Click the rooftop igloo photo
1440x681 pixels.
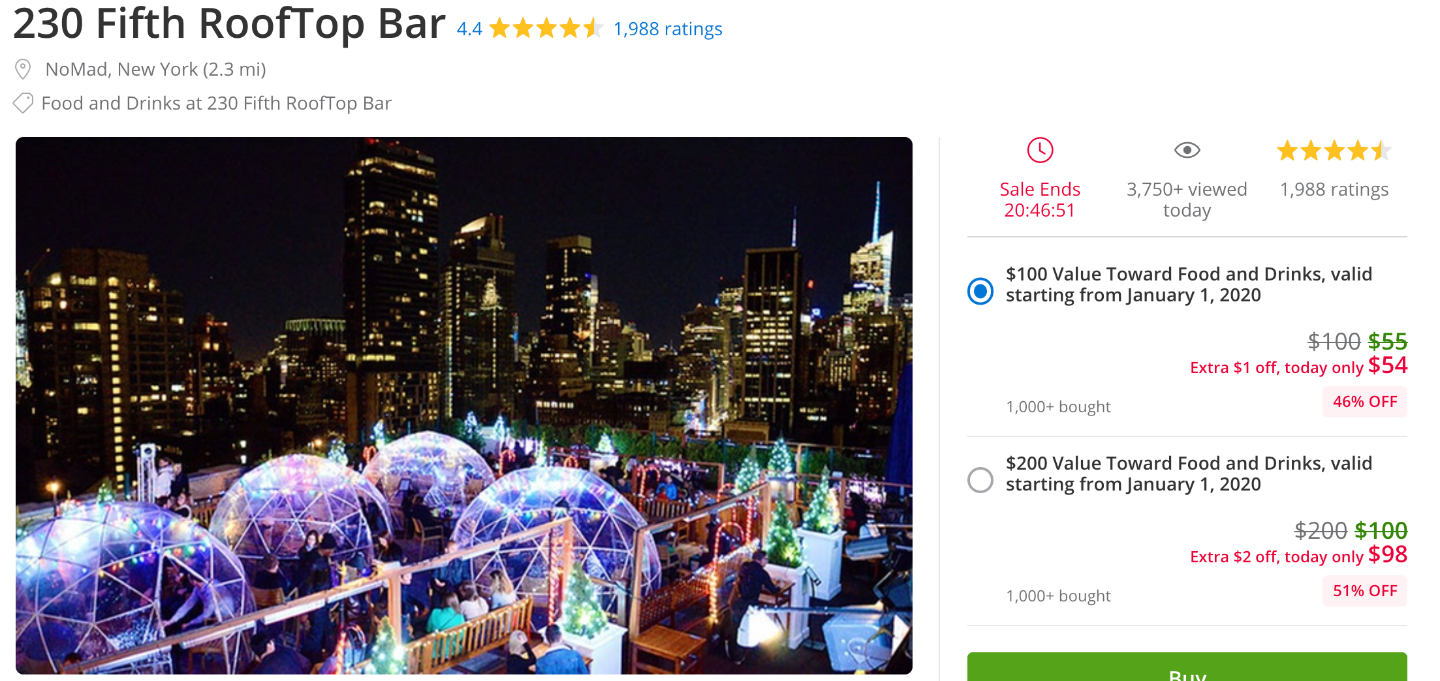point(464,405)
